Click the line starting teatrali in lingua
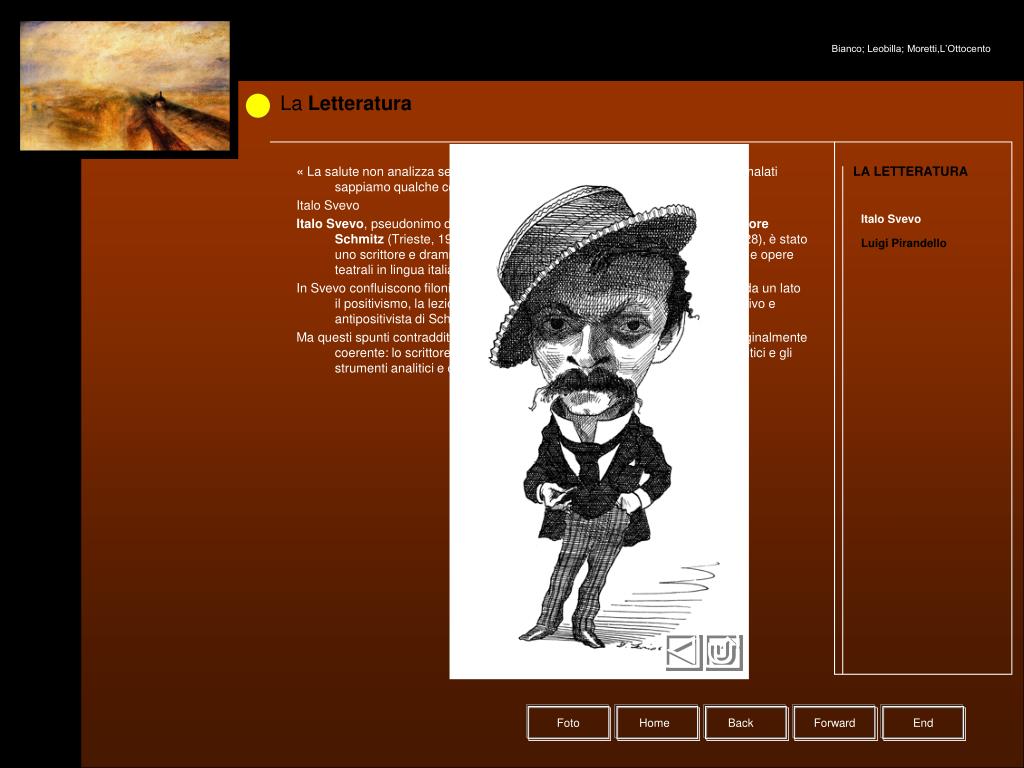 [392, 270]
